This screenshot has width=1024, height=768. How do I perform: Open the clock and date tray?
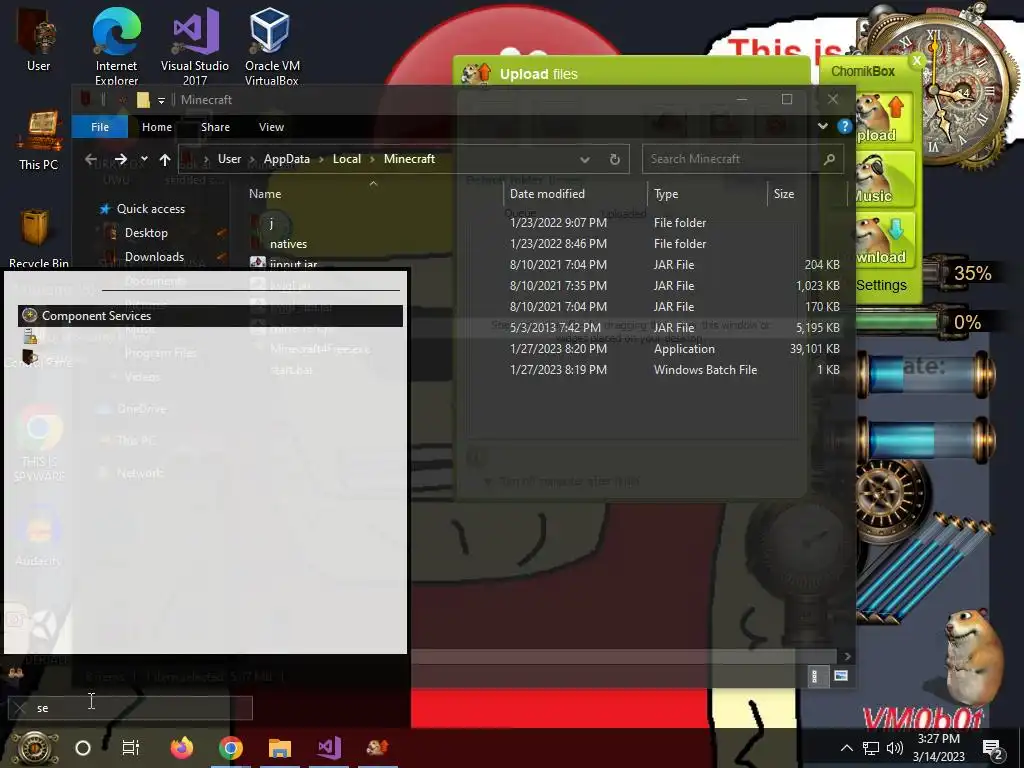pos(938,748)
